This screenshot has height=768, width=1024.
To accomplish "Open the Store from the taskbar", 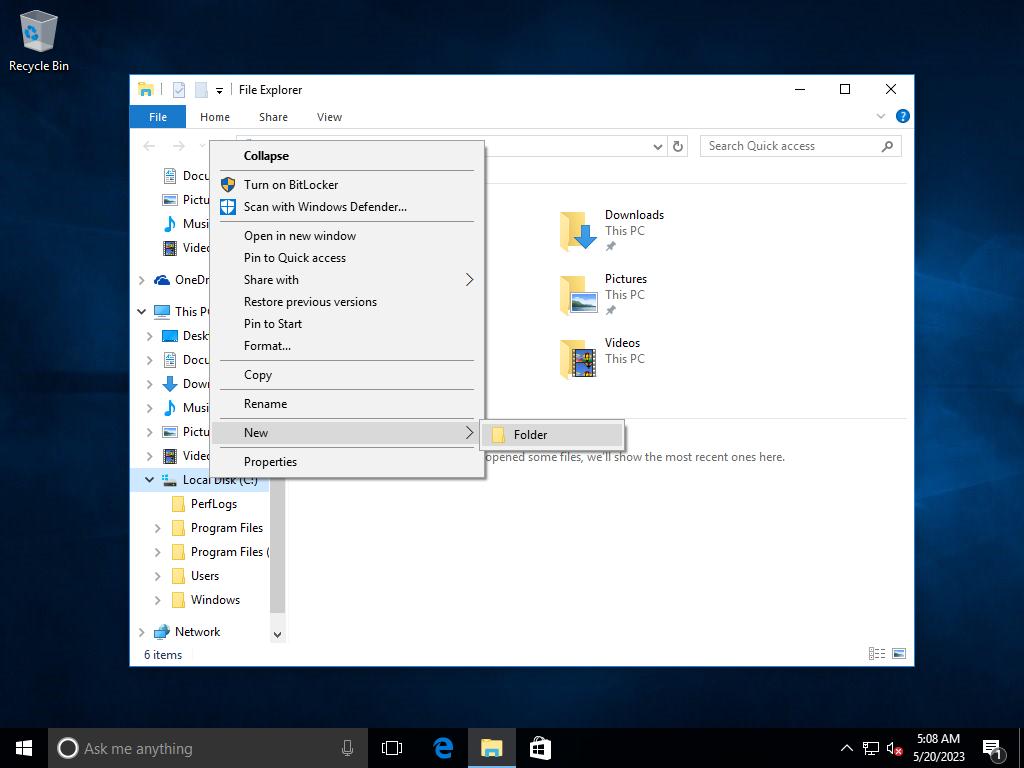I will (540, 748).
